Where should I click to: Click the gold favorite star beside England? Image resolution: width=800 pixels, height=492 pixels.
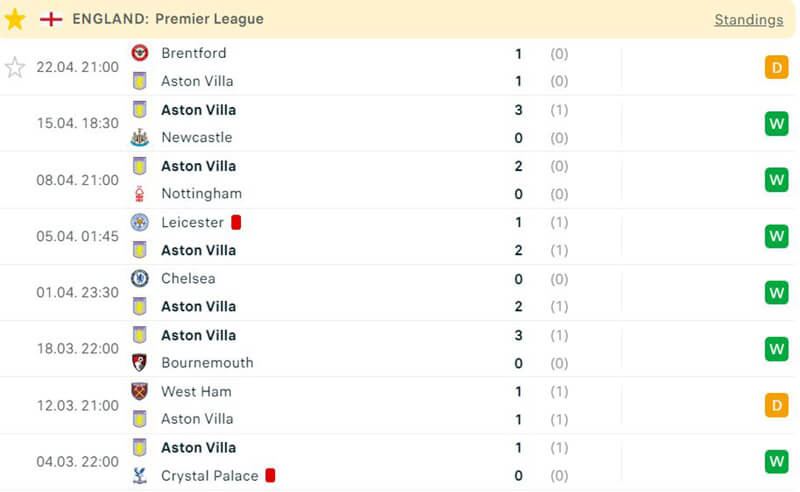15,19
